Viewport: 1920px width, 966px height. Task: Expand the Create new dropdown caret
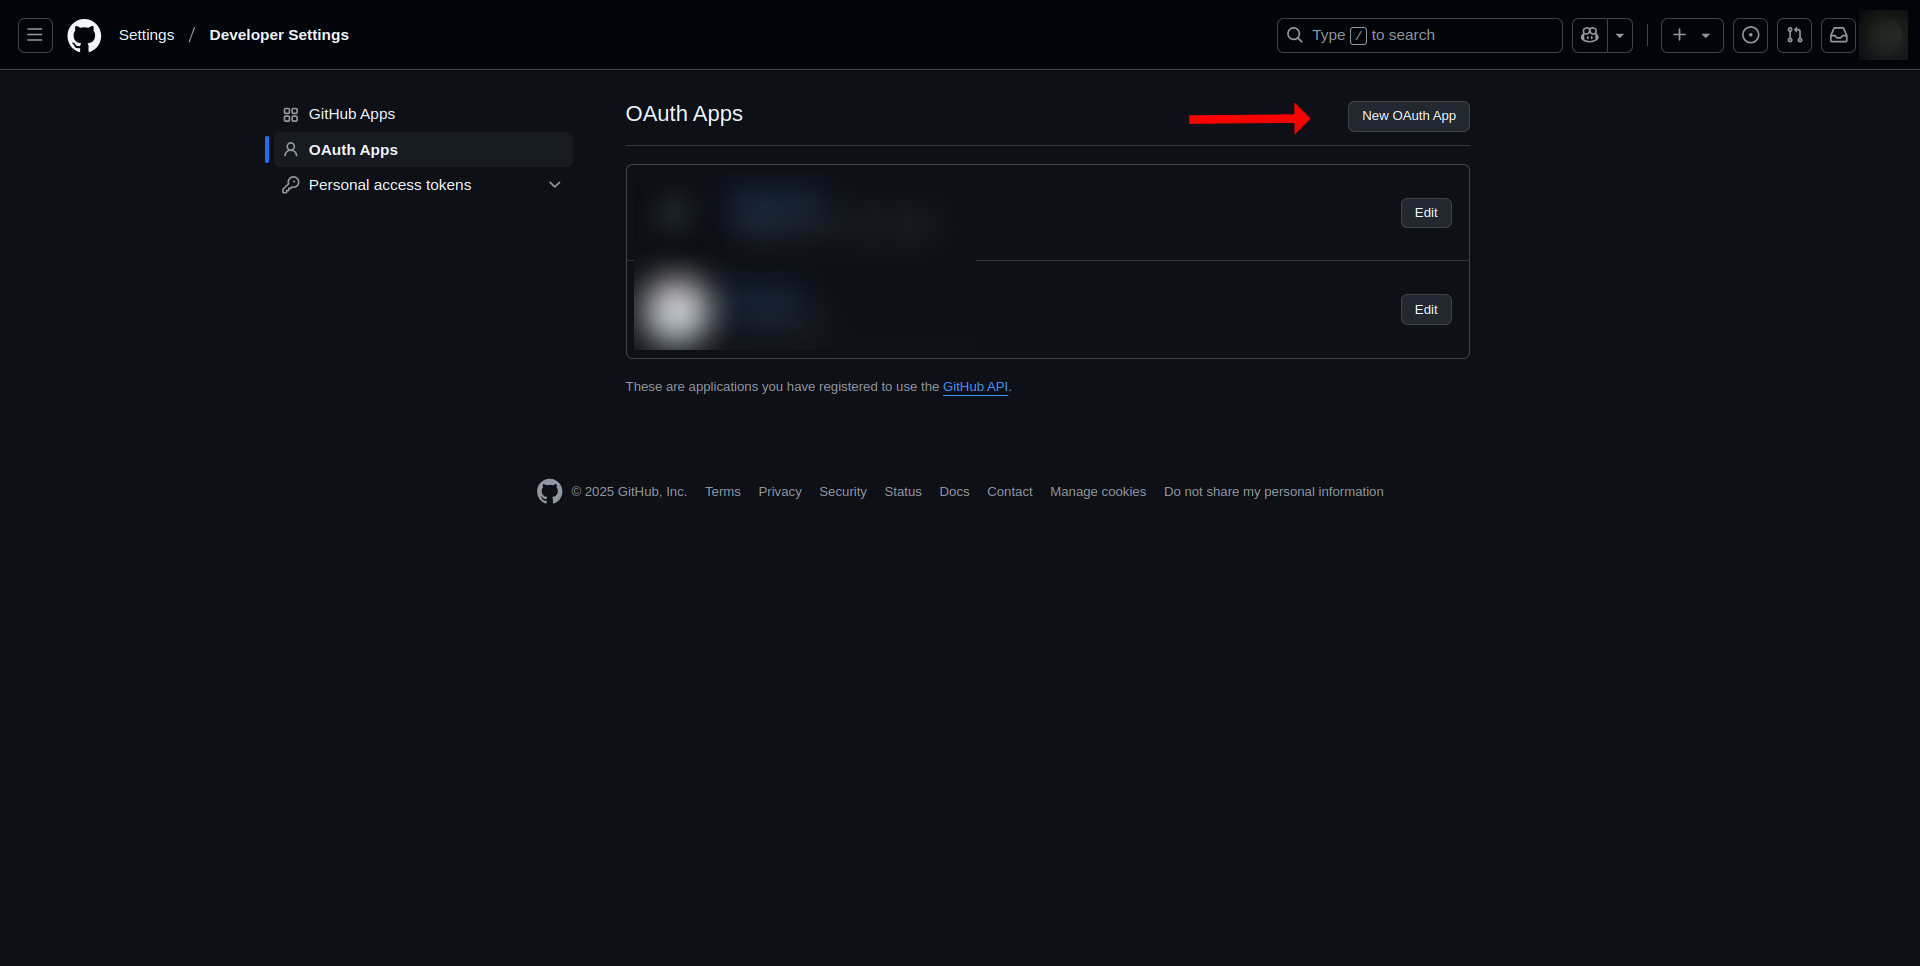(1706, 35)
